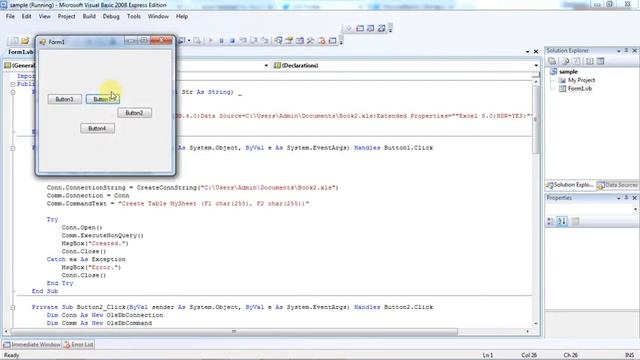Switch to the Solution Explorer tab
Screen dimensions: 640x360
pyautogui.click(x=570, y=185)
